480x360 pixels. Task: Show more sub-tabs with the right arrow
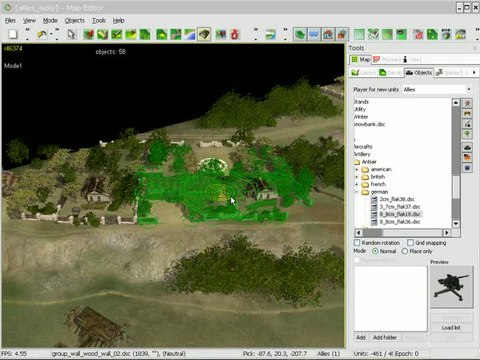click(474, 72)
